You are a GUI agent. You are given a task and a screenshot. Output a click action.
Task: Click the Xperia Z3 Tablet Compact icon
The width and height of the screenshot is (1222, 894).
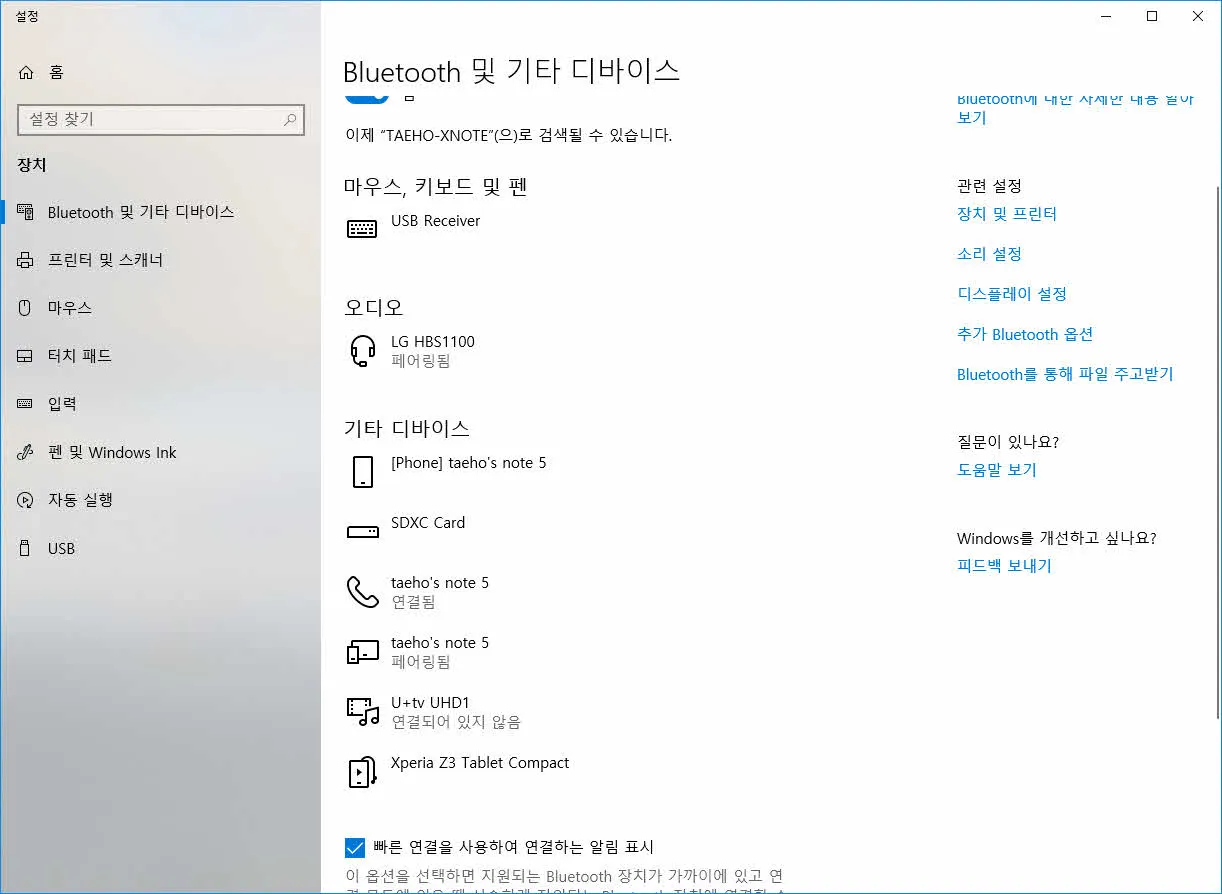(x=362, y=772)
